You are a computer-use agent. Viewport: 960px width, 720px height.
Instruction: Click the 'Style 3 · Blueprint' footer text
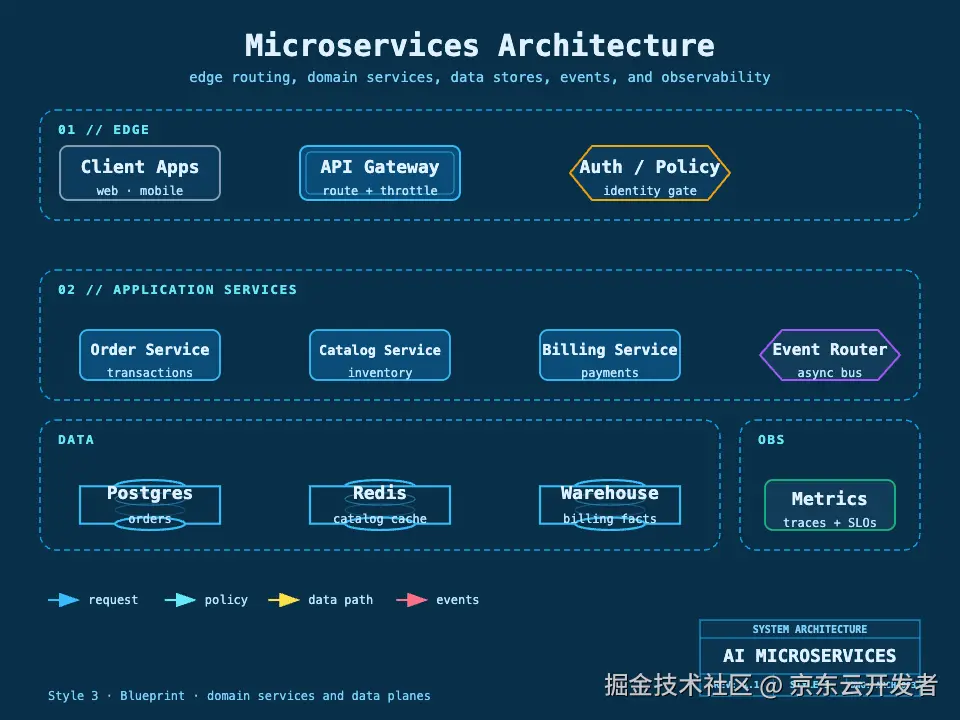[x=239, y=696]
